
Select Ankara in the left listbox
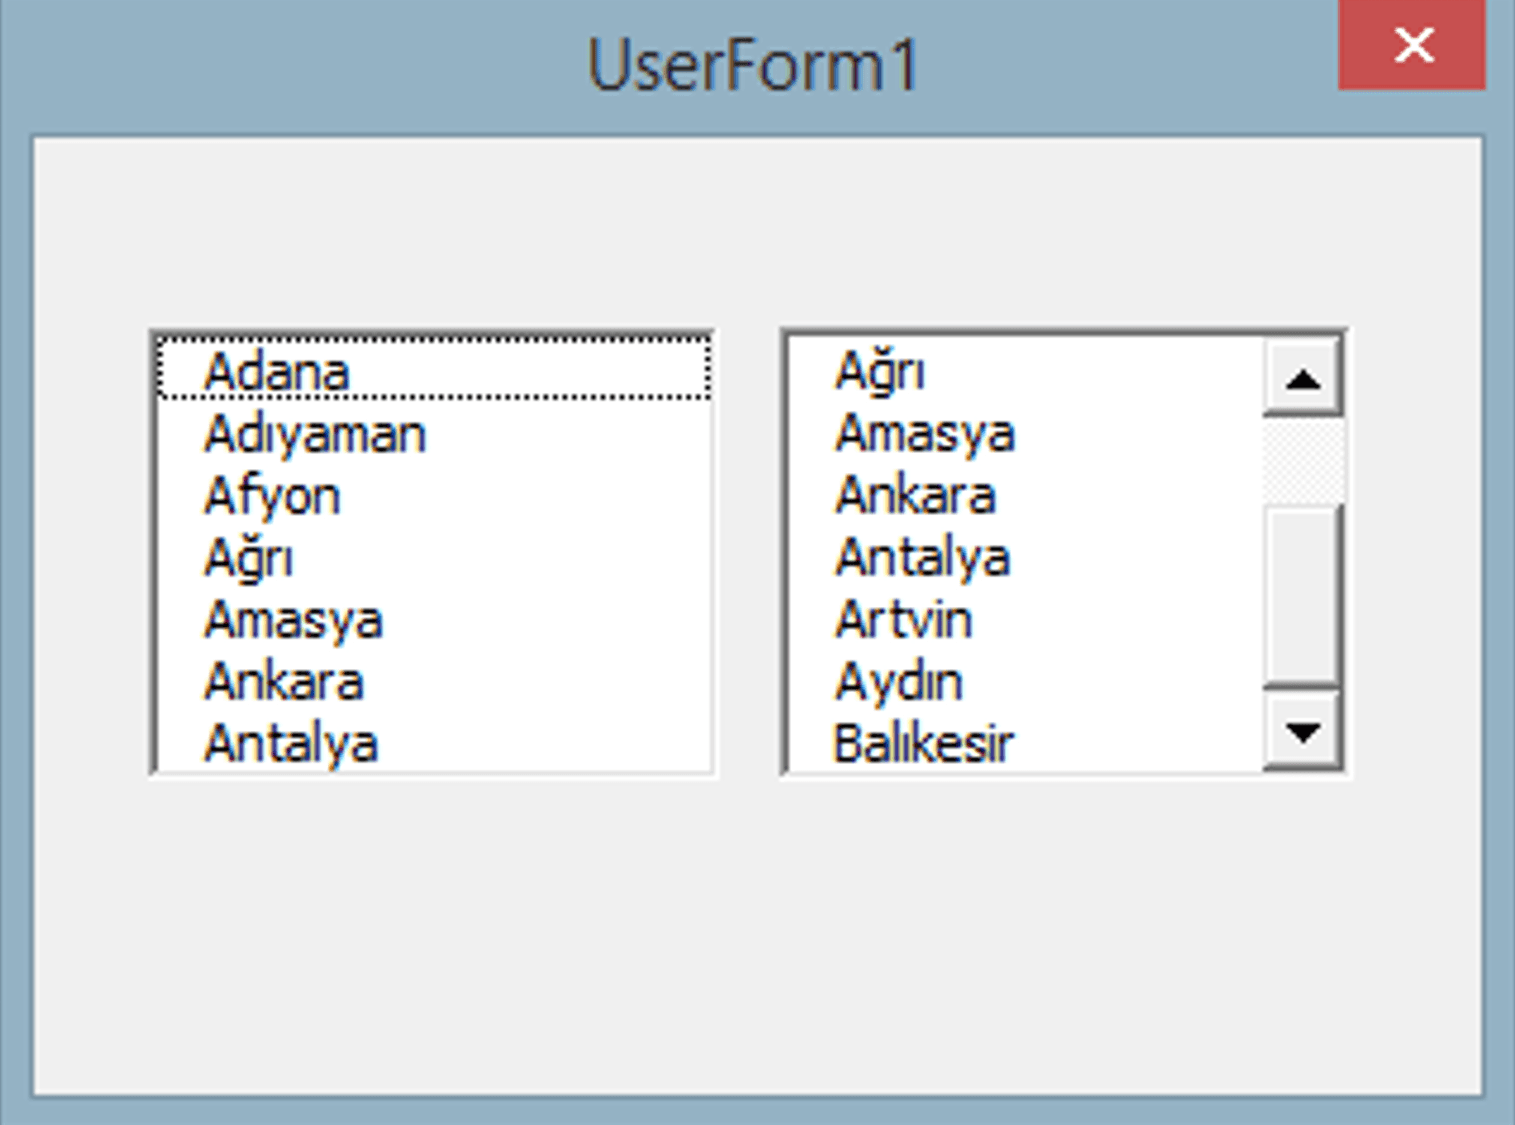(434, 681)
